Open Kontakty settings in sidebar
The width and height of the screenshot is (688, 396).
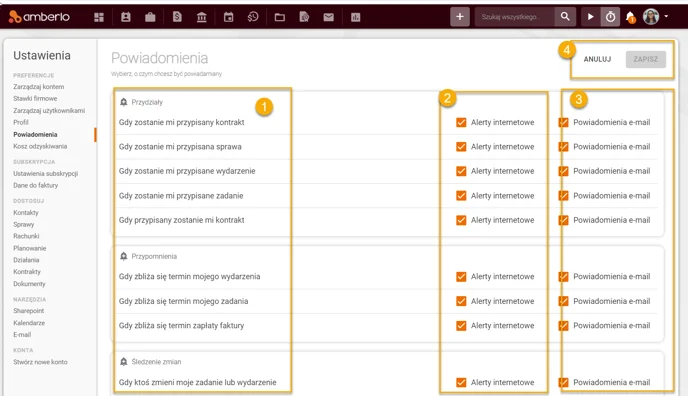(x=26, y=213)
